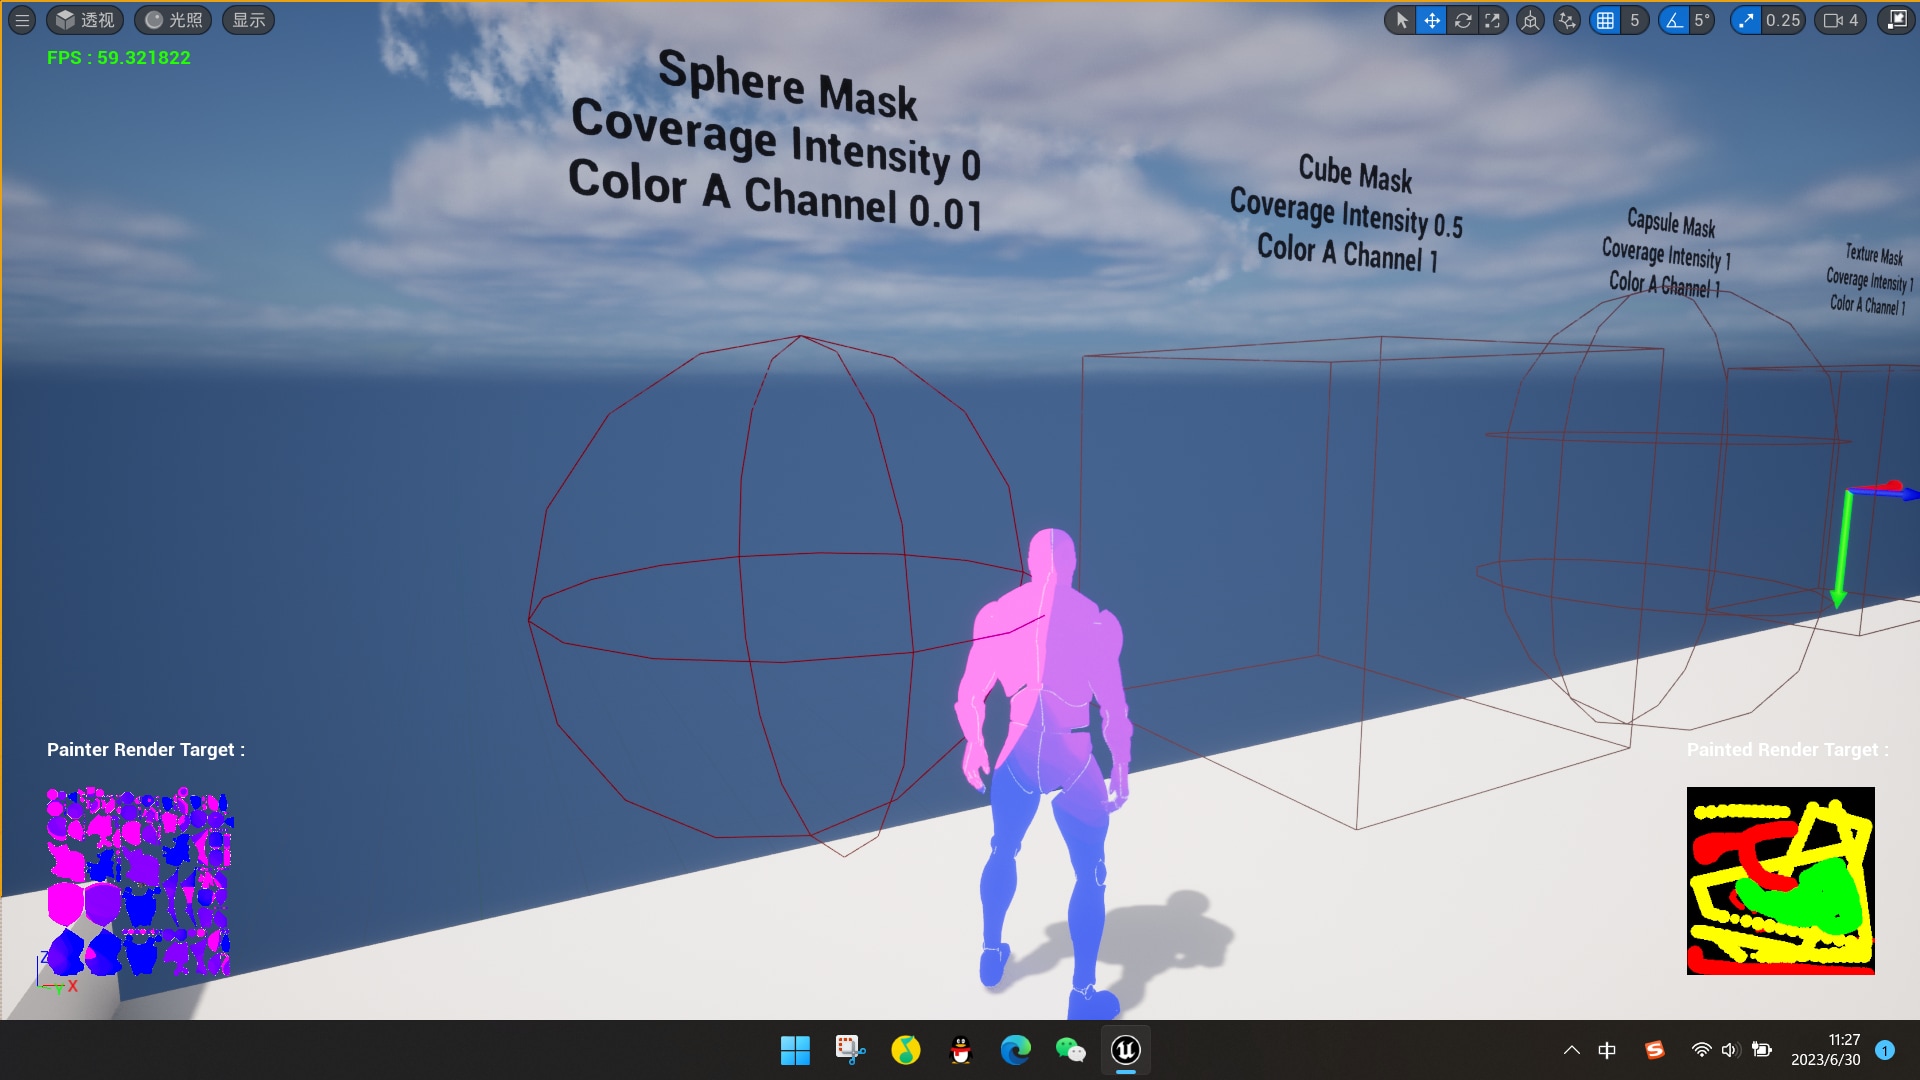
Task: Click the camera speed value 4
Action: tap(1857, 20)
